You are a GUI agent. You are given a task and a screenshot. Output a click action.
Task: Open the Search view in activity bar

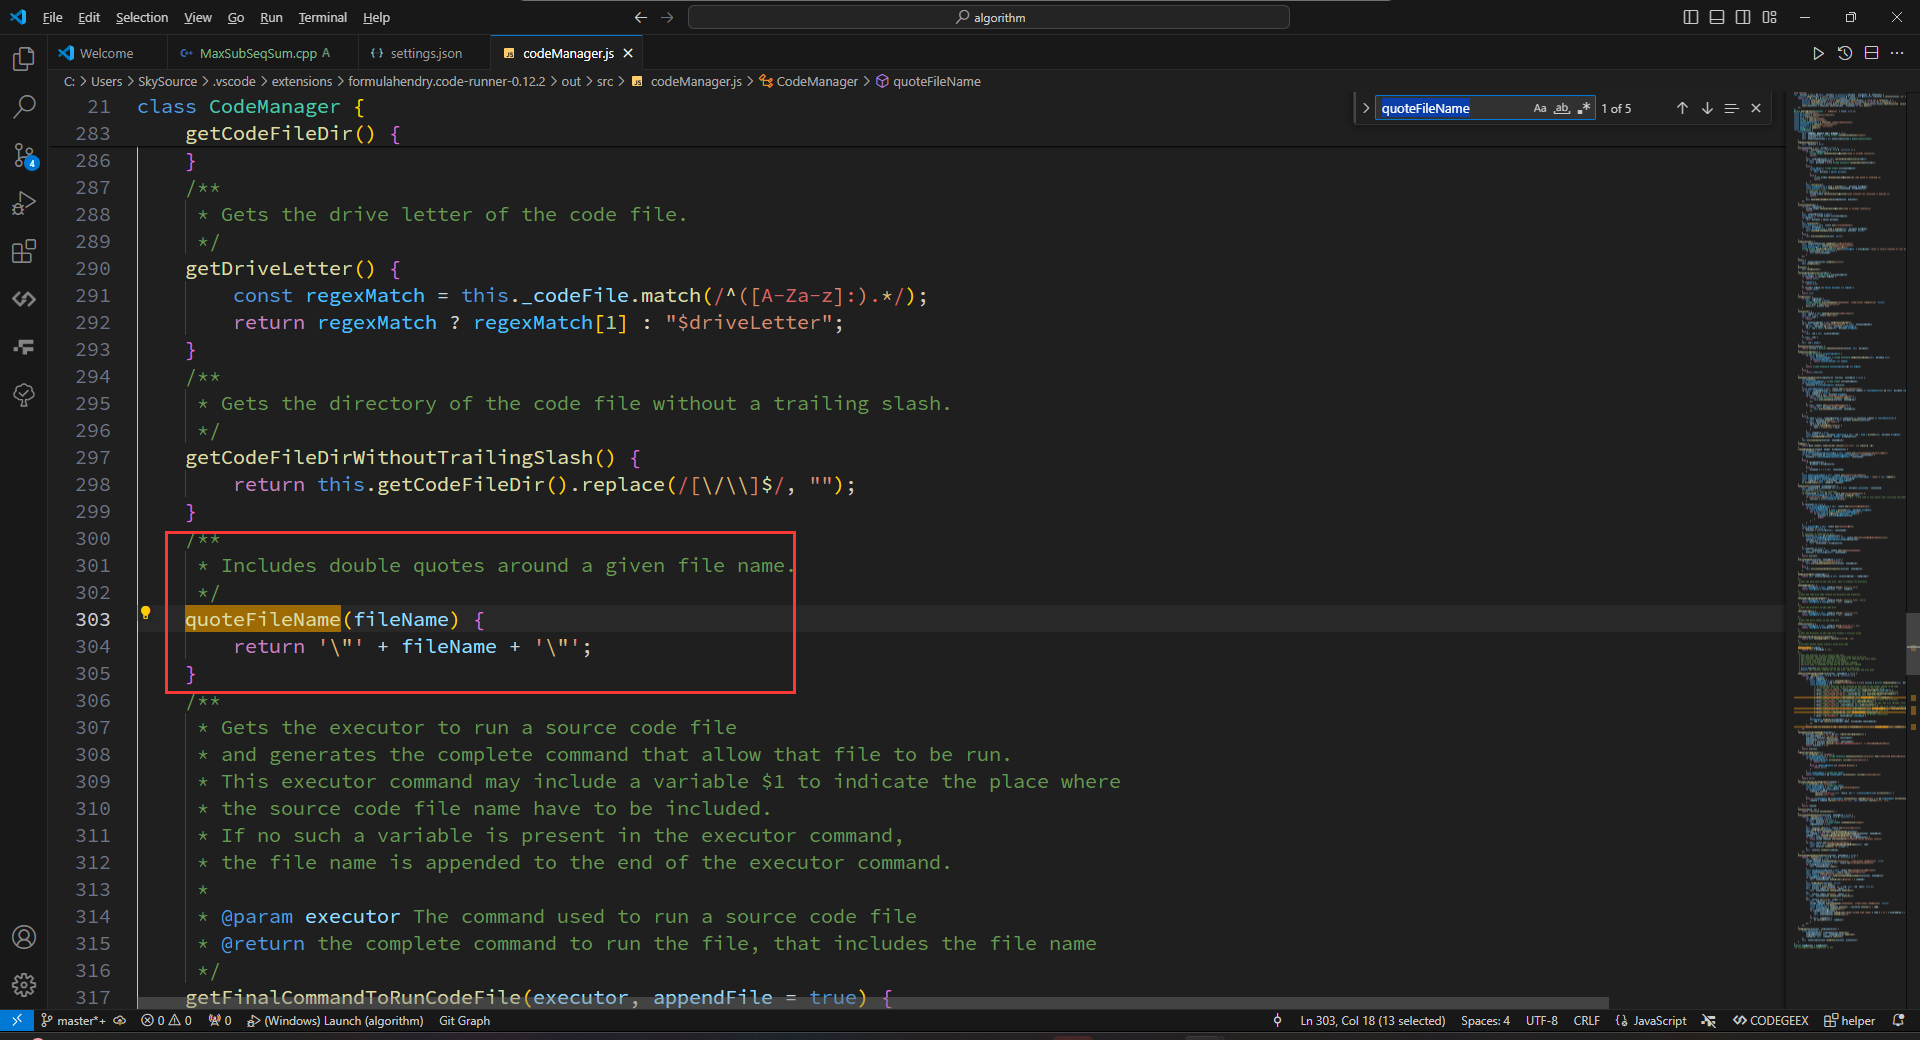[24, 107]
